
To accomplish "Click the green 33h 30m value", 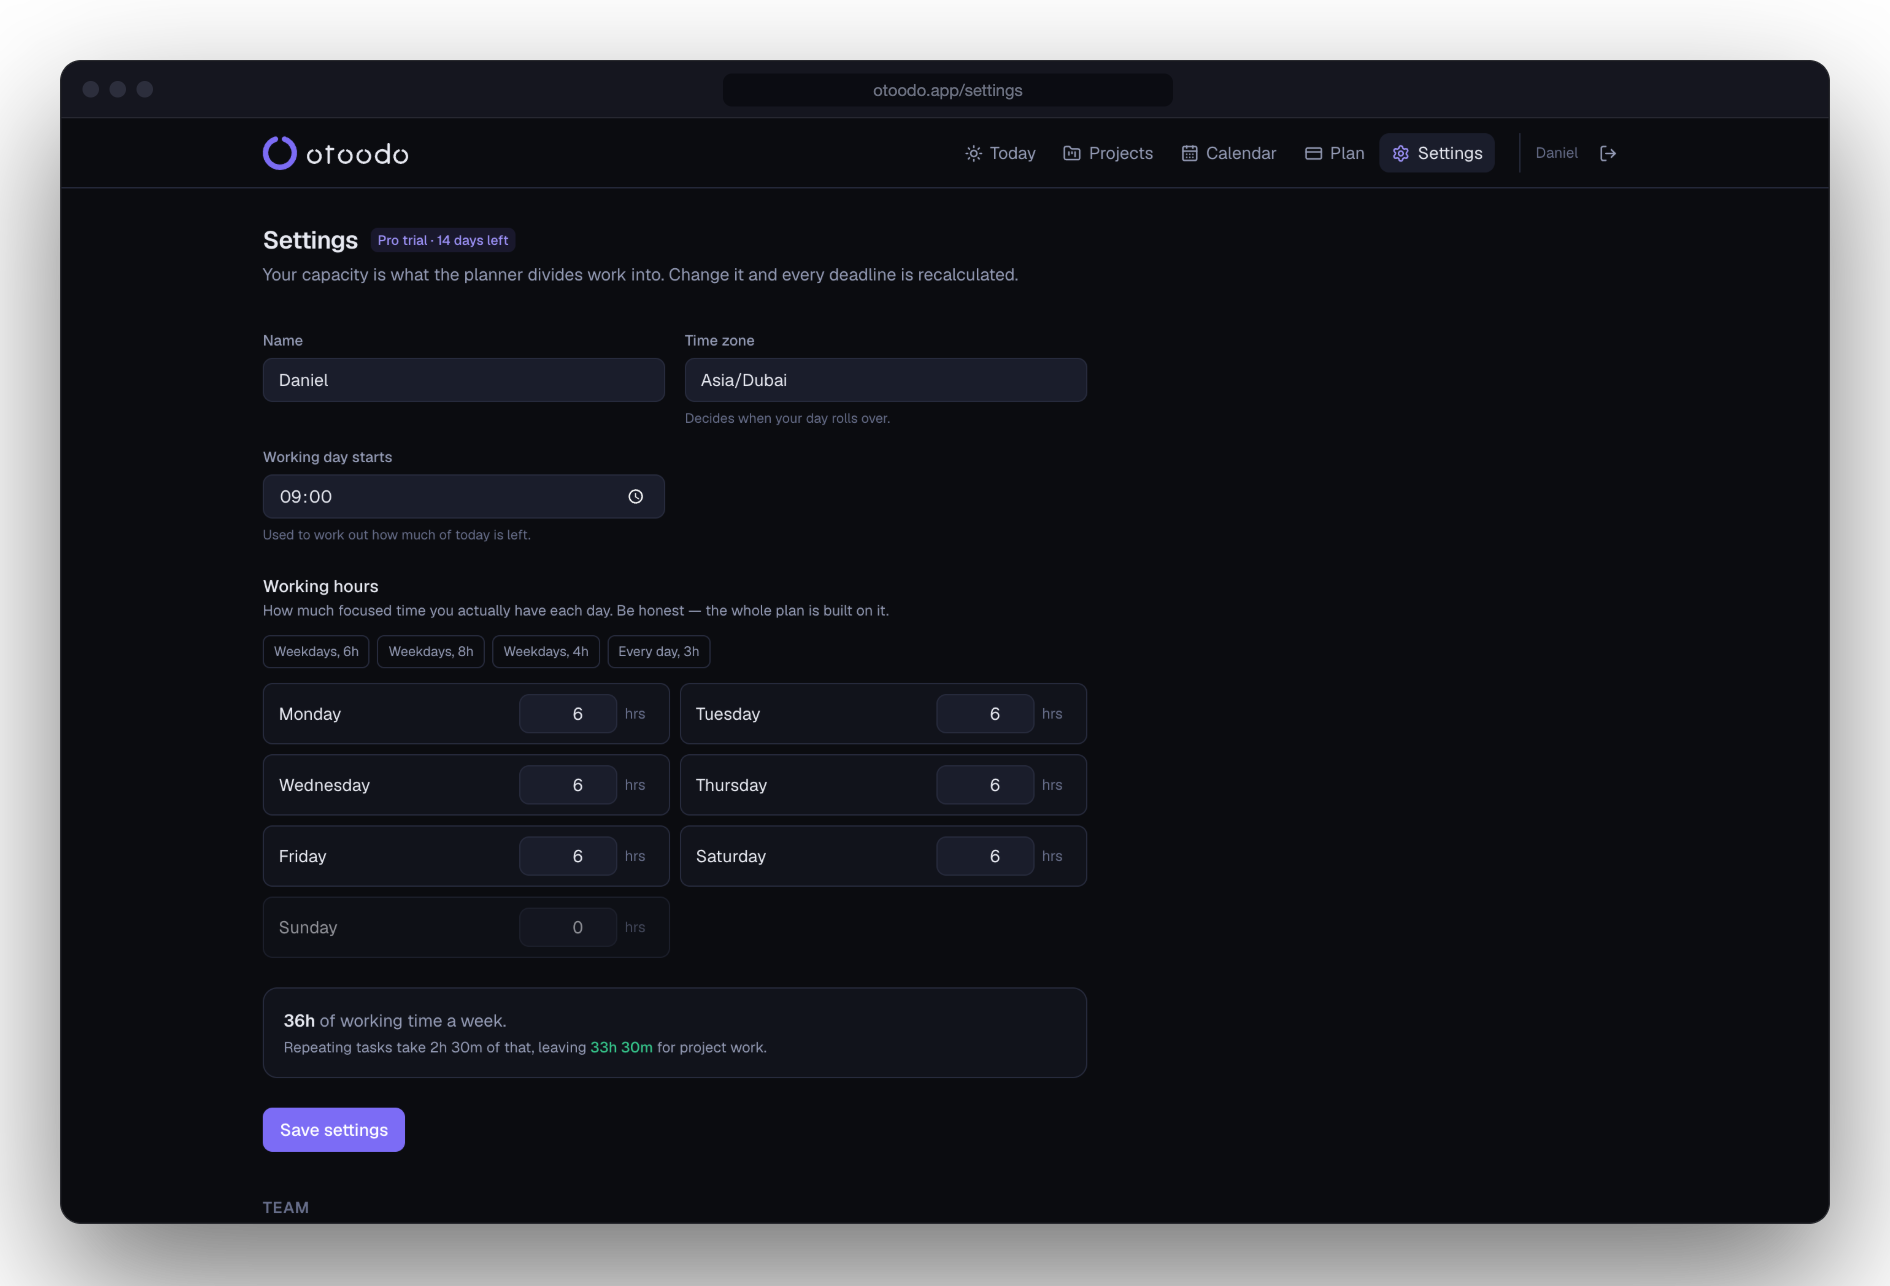I will [x=621, y=1048].
